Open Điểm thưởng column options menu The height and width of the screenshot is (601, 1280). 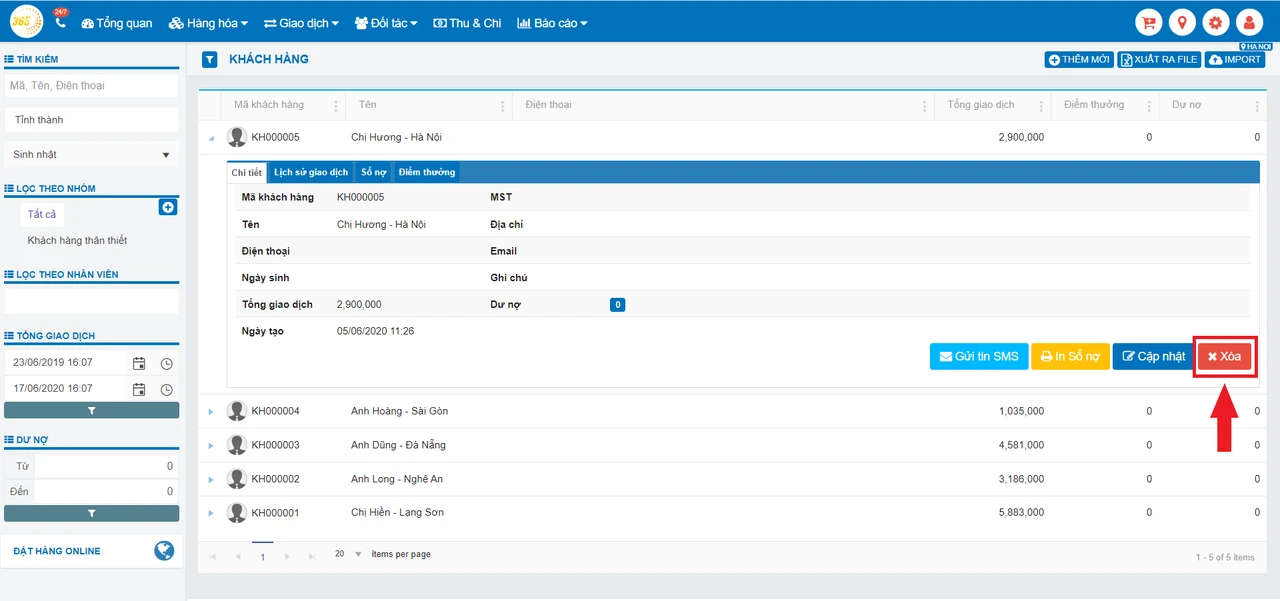[x=1150, y=105]
